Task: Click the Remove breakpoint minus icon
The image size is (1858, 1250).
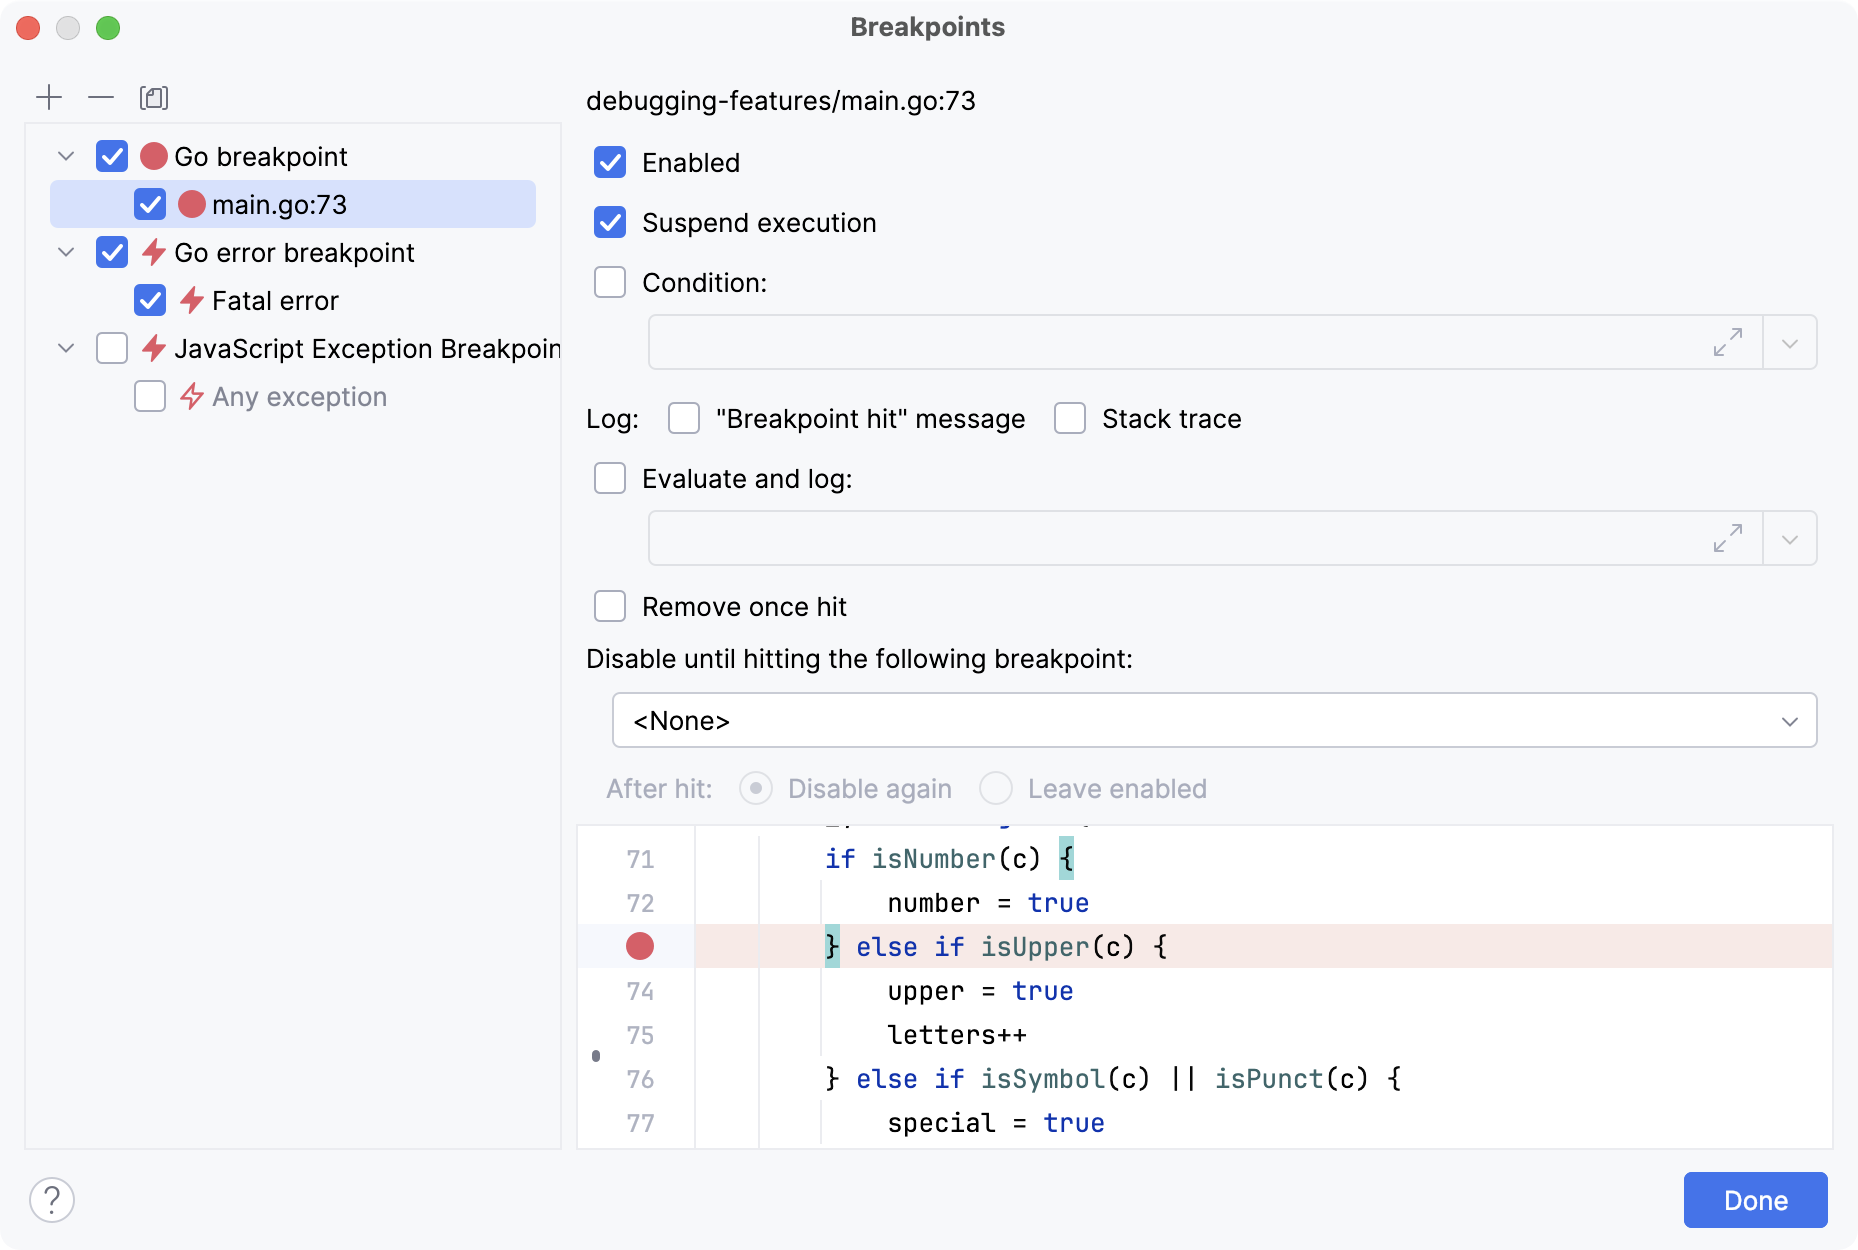Action: tap(101, 97)
